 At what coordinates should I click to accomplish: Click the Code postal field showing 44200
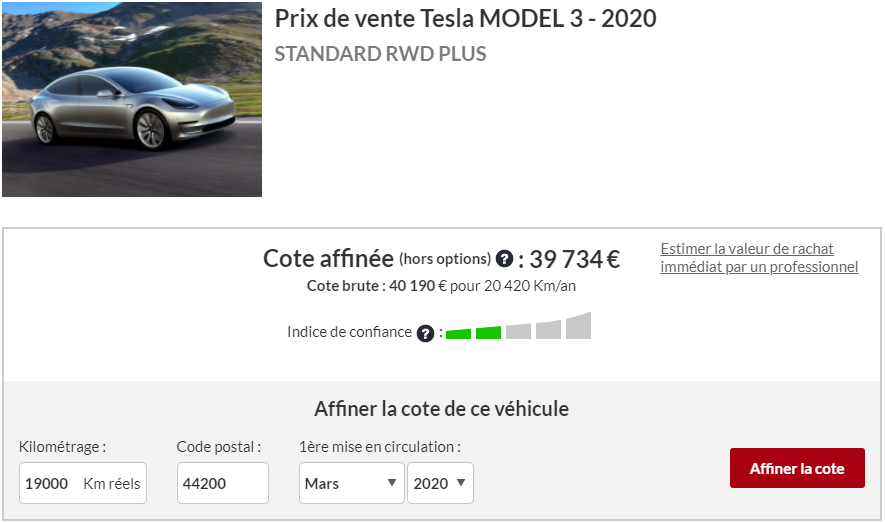click(x=223, y=483)
